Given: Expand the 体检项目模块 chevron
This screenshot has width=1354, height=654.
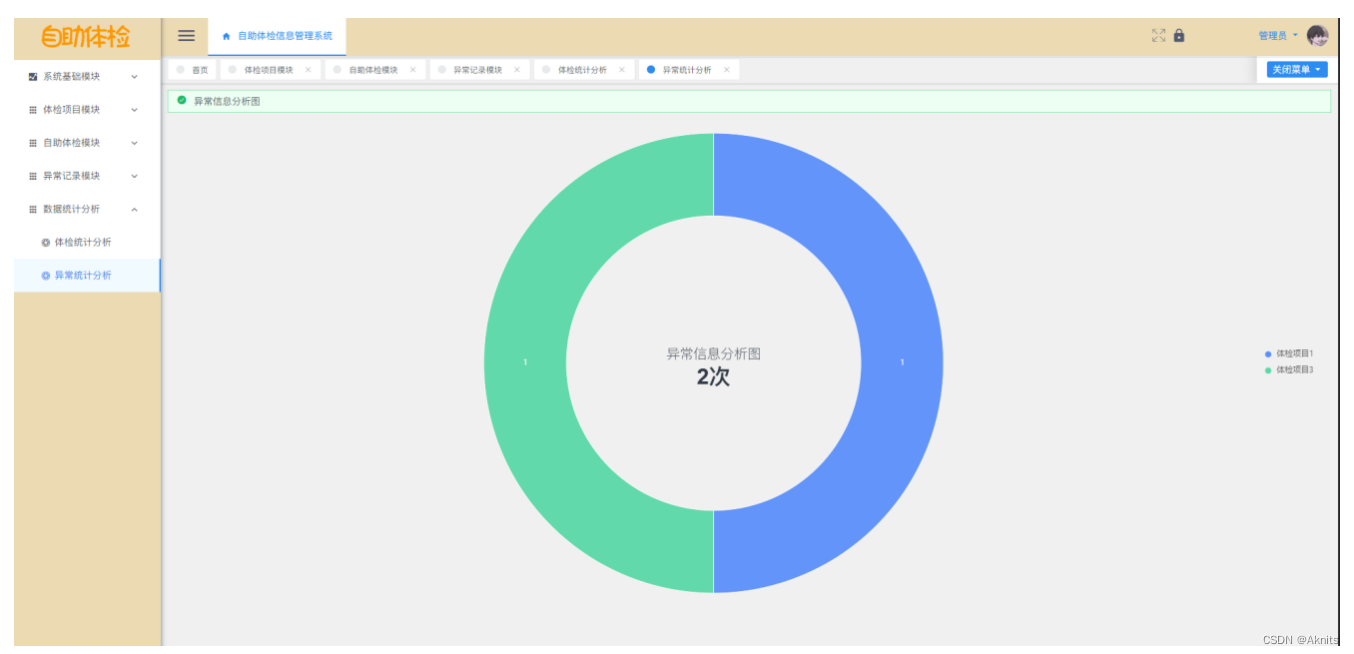Looking at the screenshot, I should [134, 110].
